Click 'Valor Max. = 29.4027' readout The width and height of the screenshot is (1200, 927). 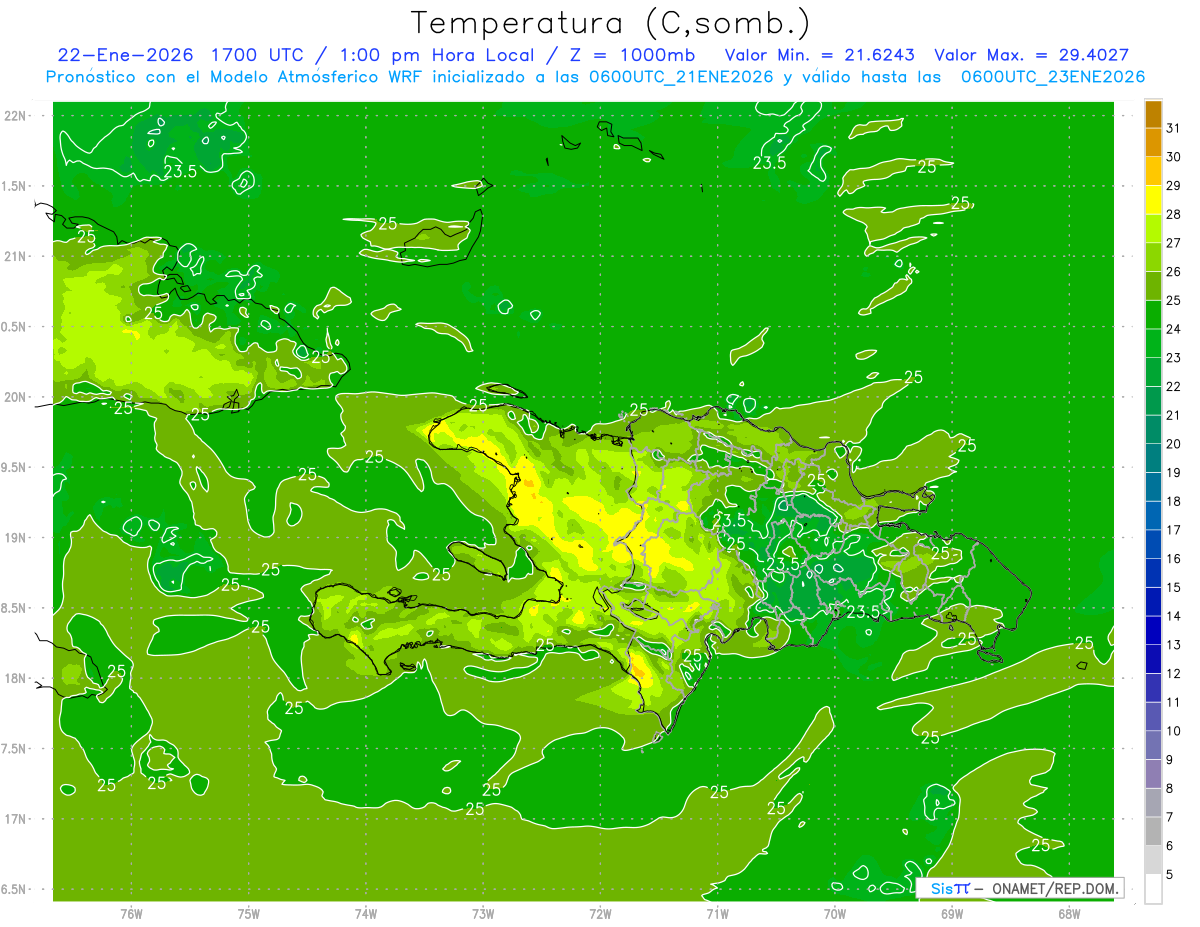1031,55
